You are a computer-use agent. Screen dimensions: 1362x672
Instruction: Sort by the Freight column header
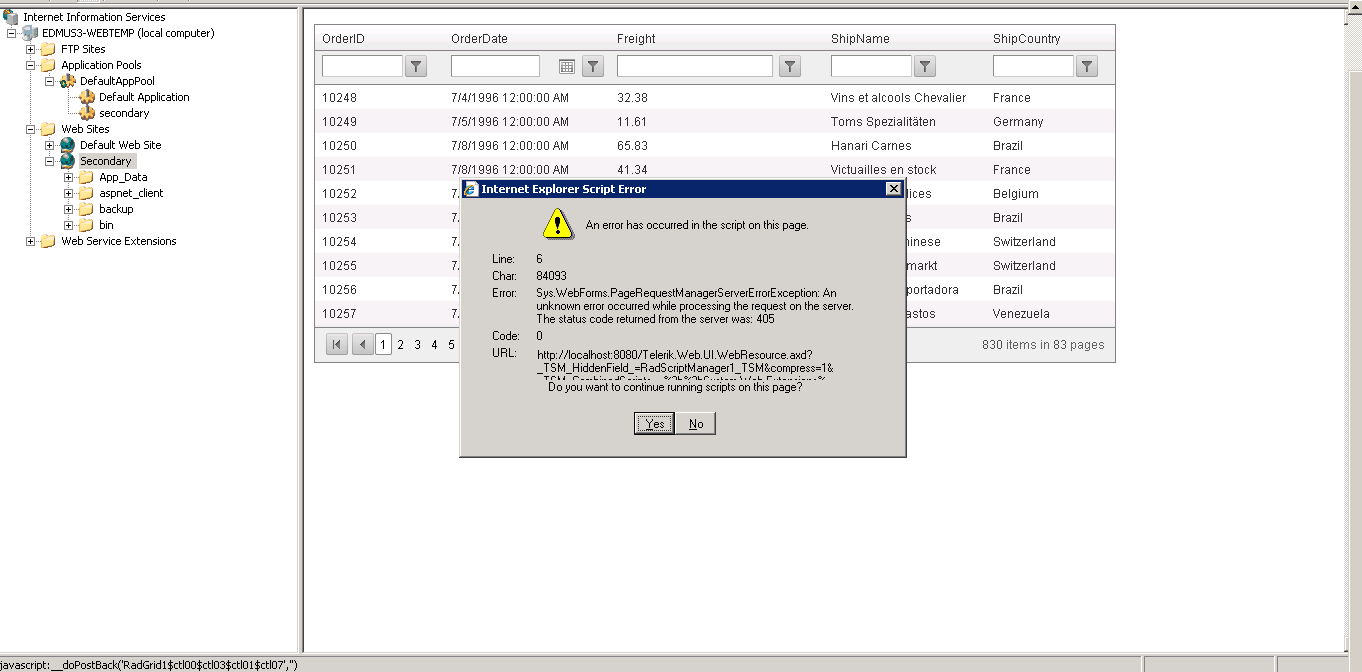click(x=636, y=39)
